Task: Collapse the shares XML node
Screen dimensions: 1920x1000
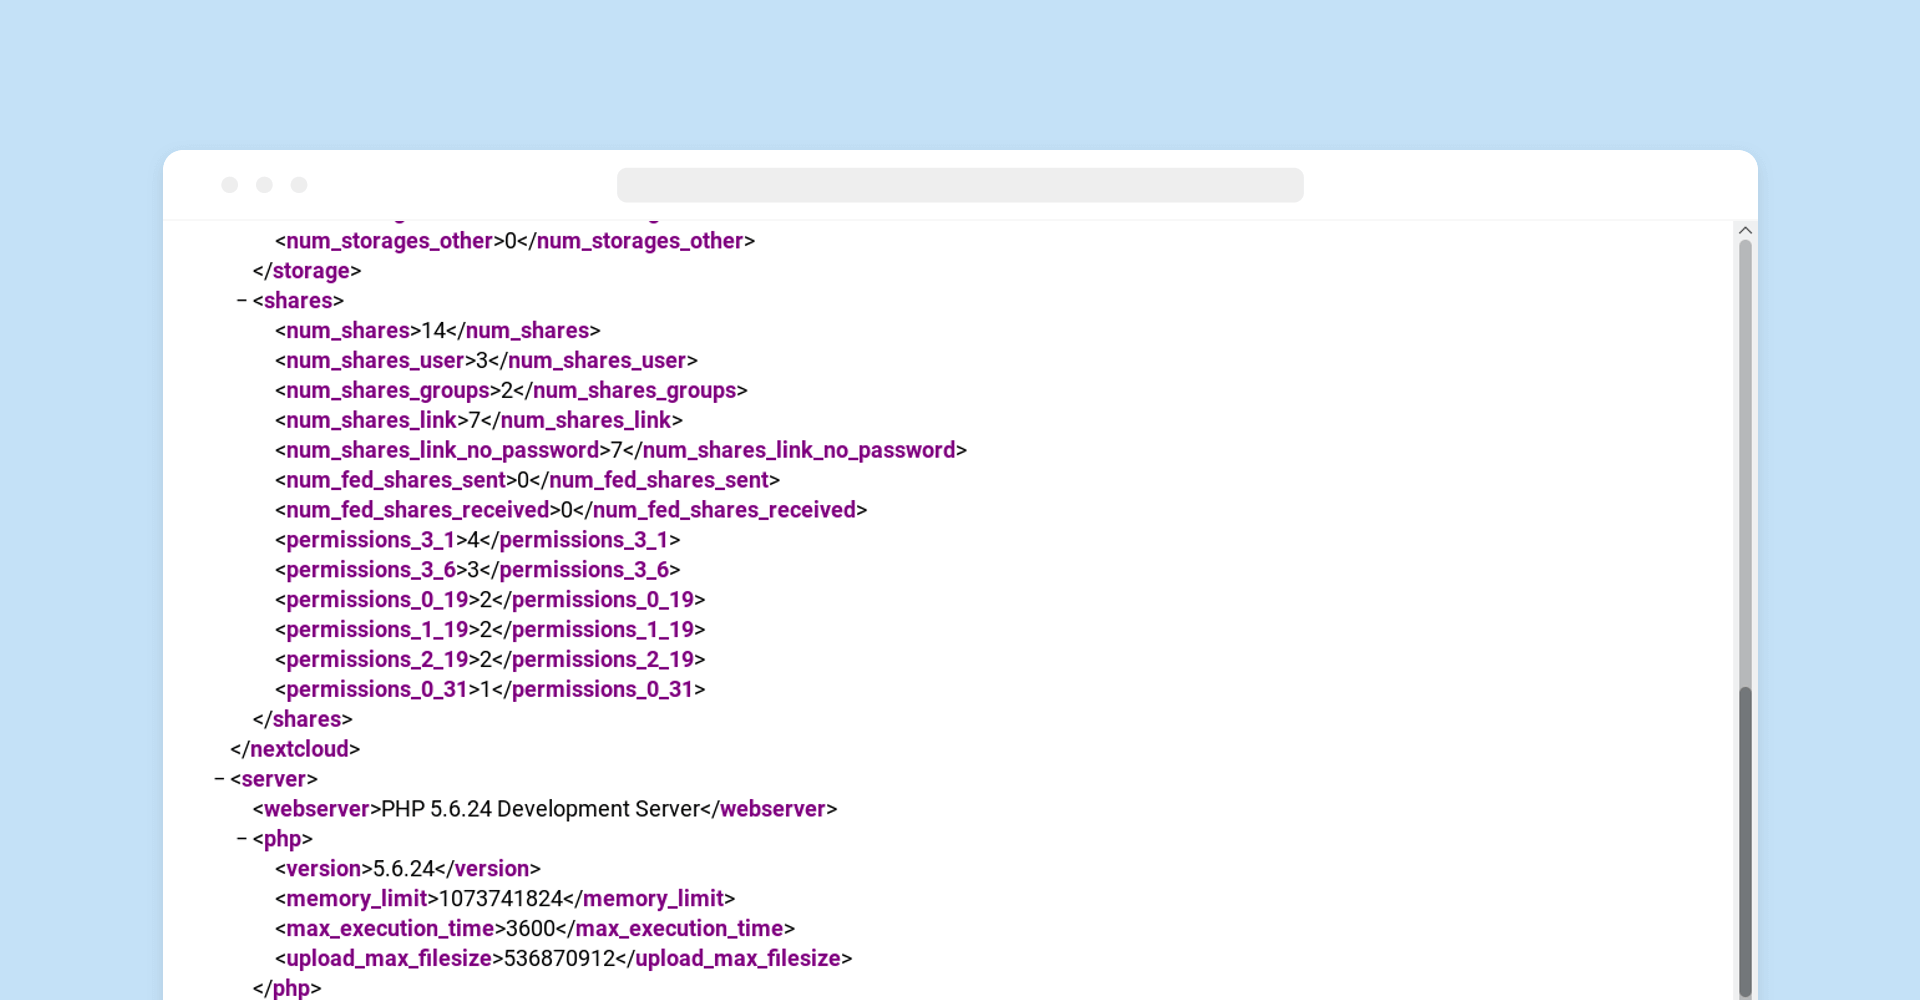Action: pyautogui.click(x=242, y=301)
